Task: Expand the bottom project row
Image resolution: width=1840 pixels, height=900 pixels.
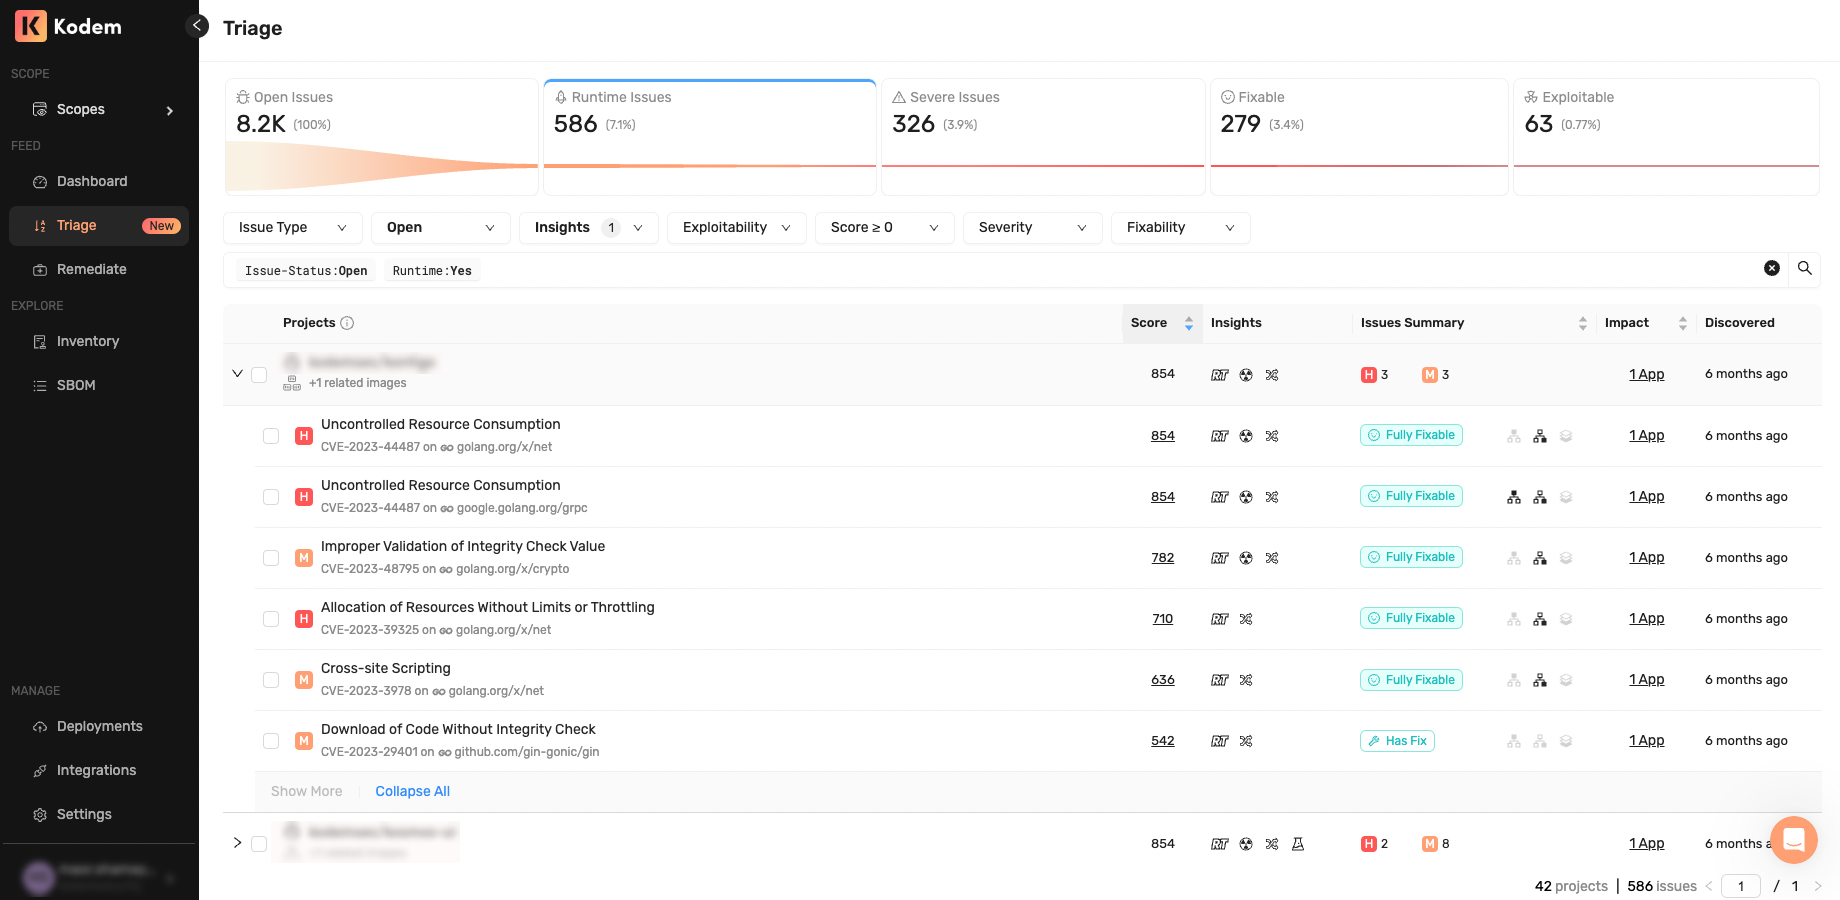Action: 237,843
